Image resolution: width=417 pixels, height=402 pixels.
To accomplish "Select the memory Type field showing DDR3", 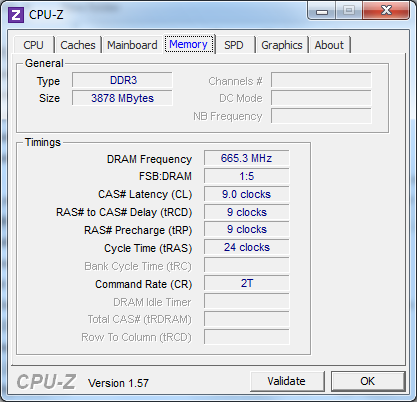I will click(122, 80).
